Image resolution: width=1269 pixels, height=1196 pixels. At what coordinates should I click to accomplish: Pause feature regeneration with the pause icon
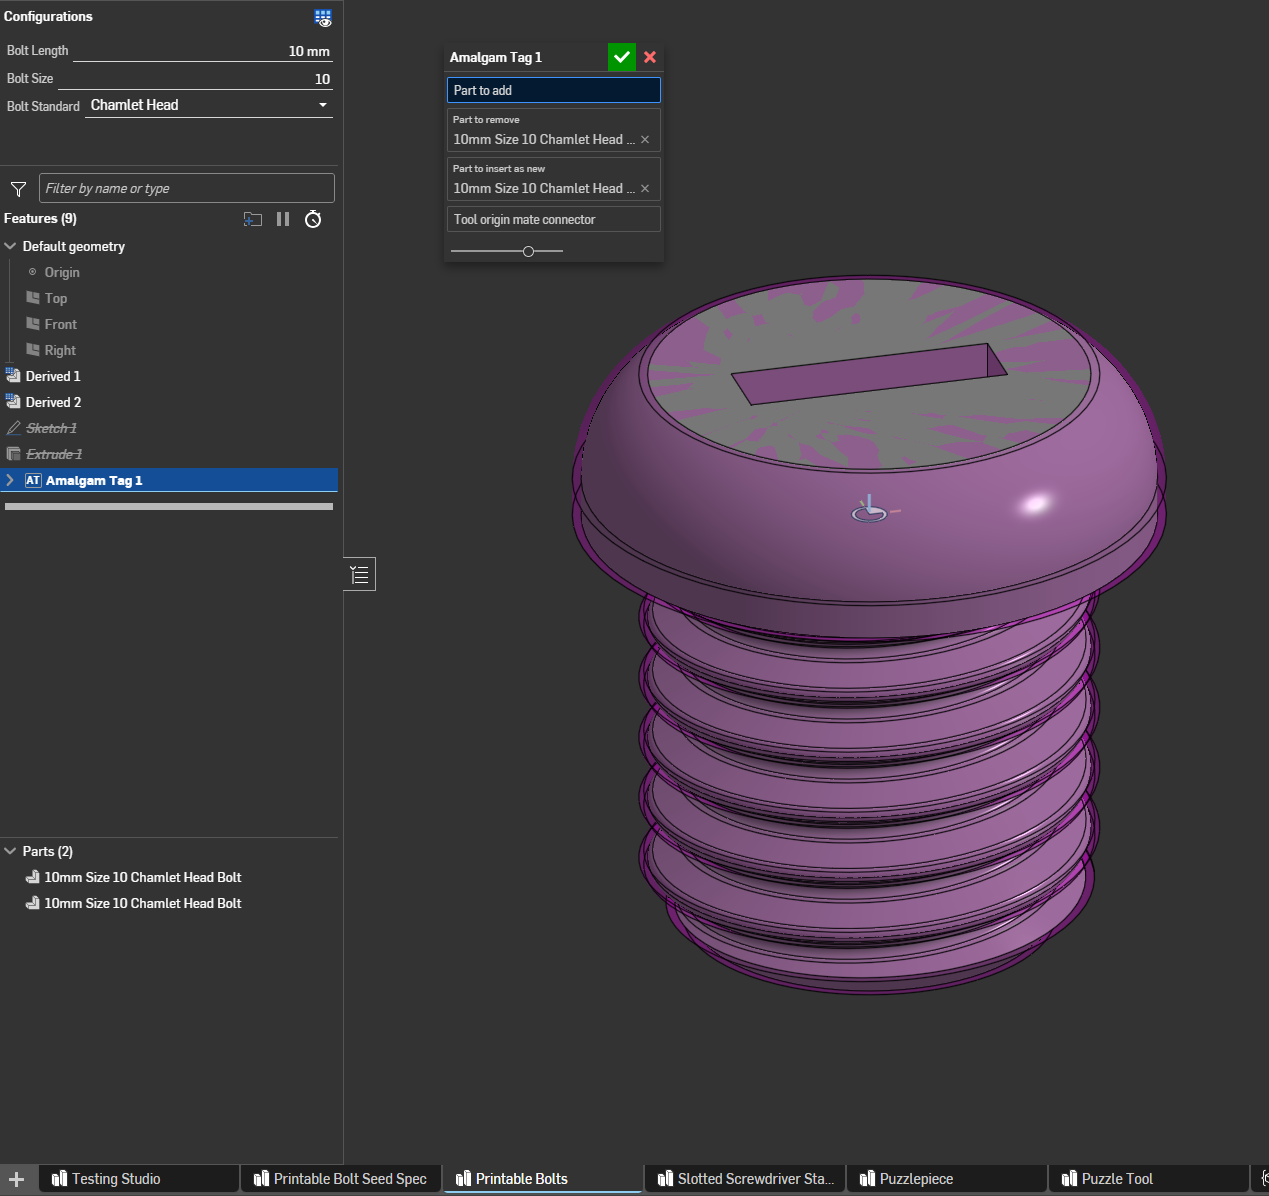point(283,219)
